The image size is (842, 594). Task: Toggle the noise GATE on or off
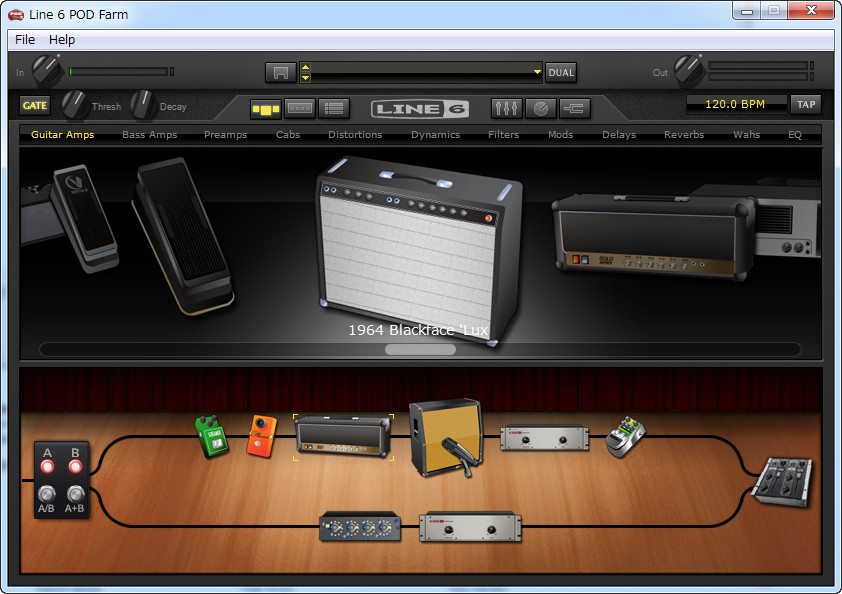pos(35,106)
